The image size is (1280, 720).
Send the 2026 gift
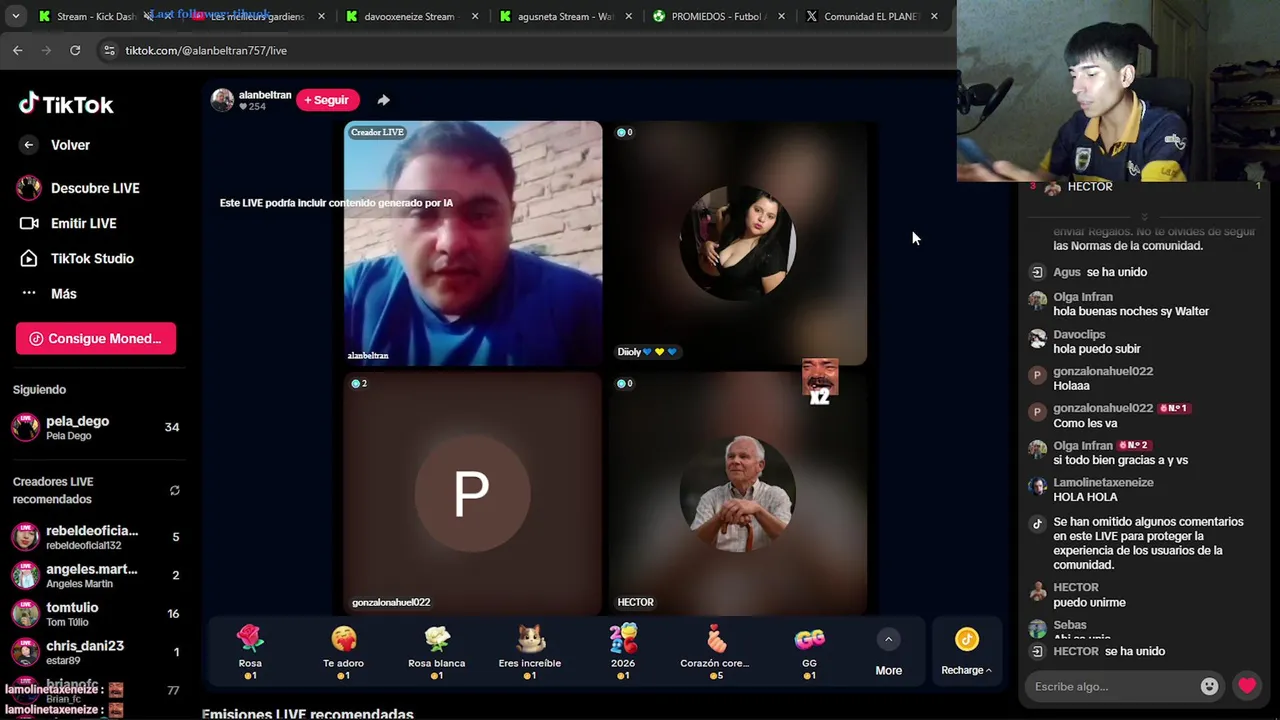tap(623, 652)
